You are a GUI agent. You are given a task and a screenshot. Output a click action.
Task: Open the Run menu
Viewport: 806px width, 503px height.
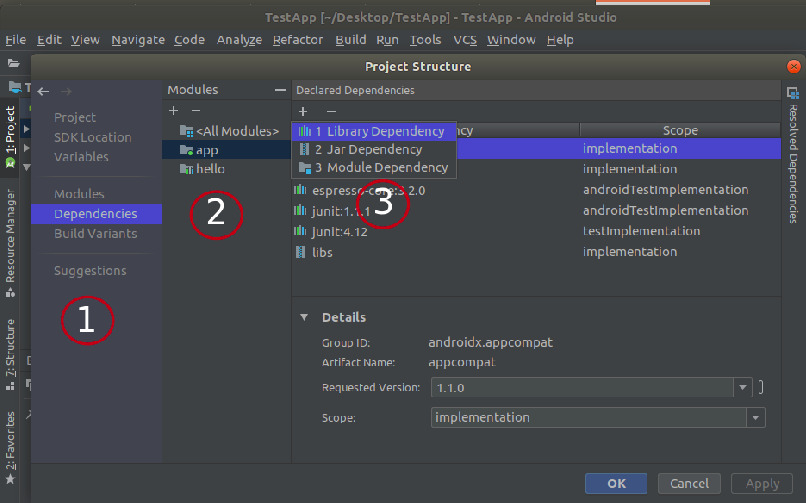387,40
